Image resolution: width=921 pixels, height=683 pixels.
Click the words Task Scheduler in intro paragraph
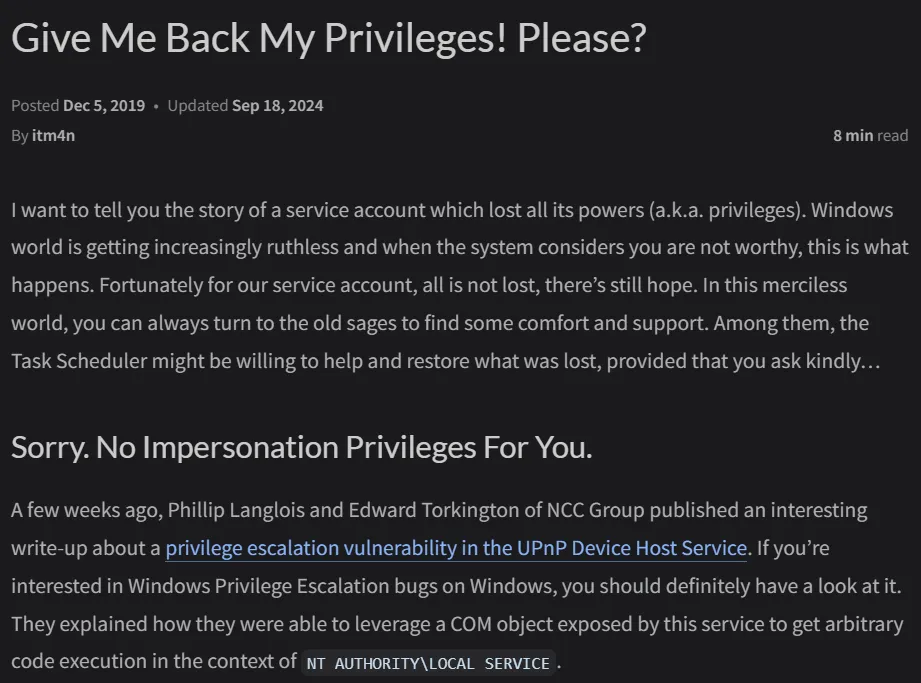point(79,361)
